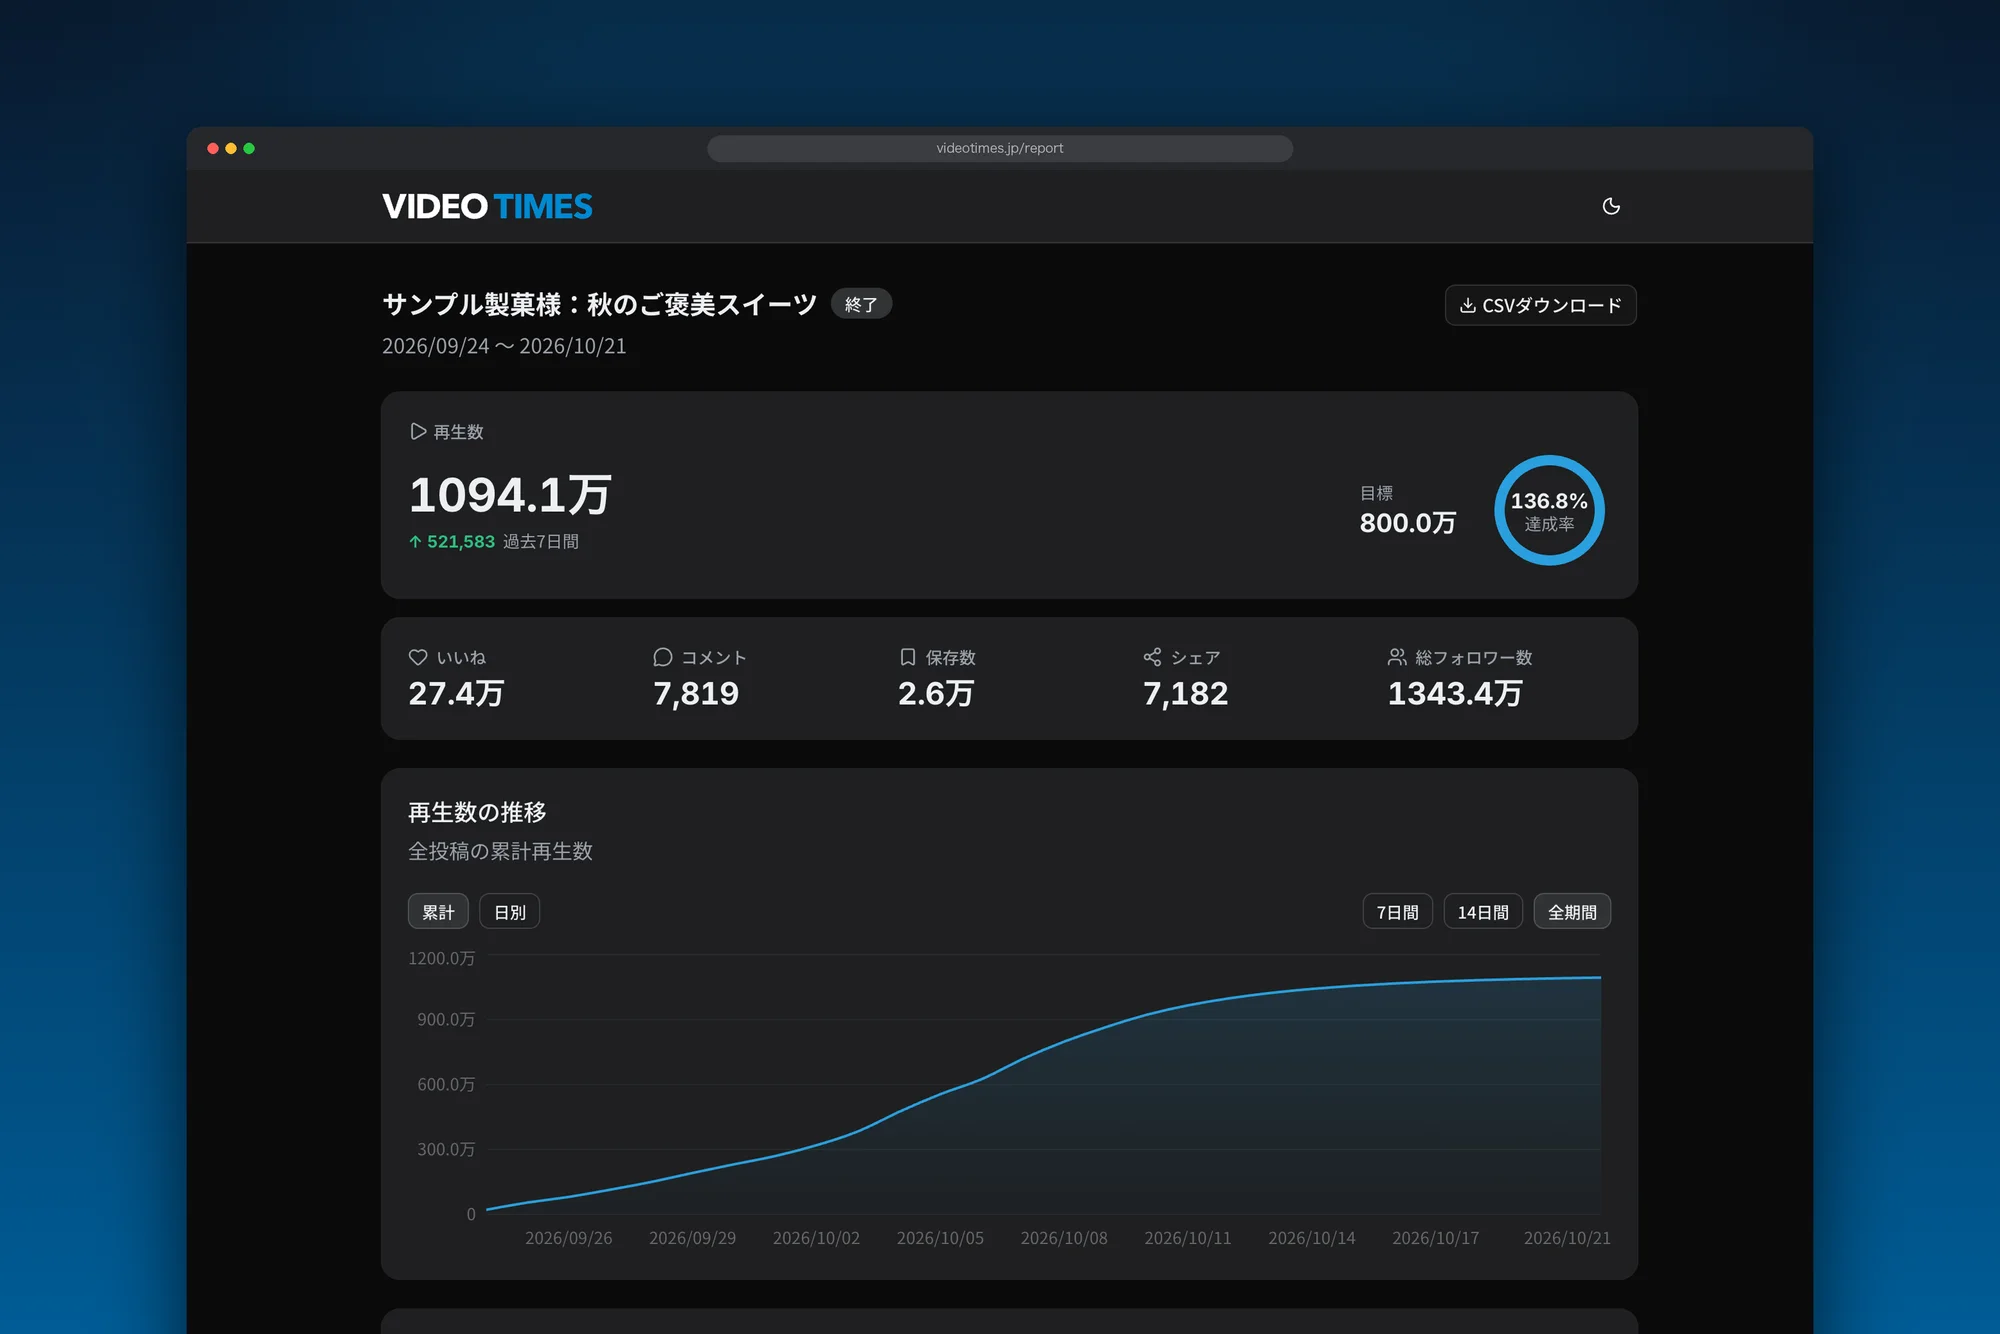Click the 1094.1万 play count value

pyautogui.click(x=510, y=495)
